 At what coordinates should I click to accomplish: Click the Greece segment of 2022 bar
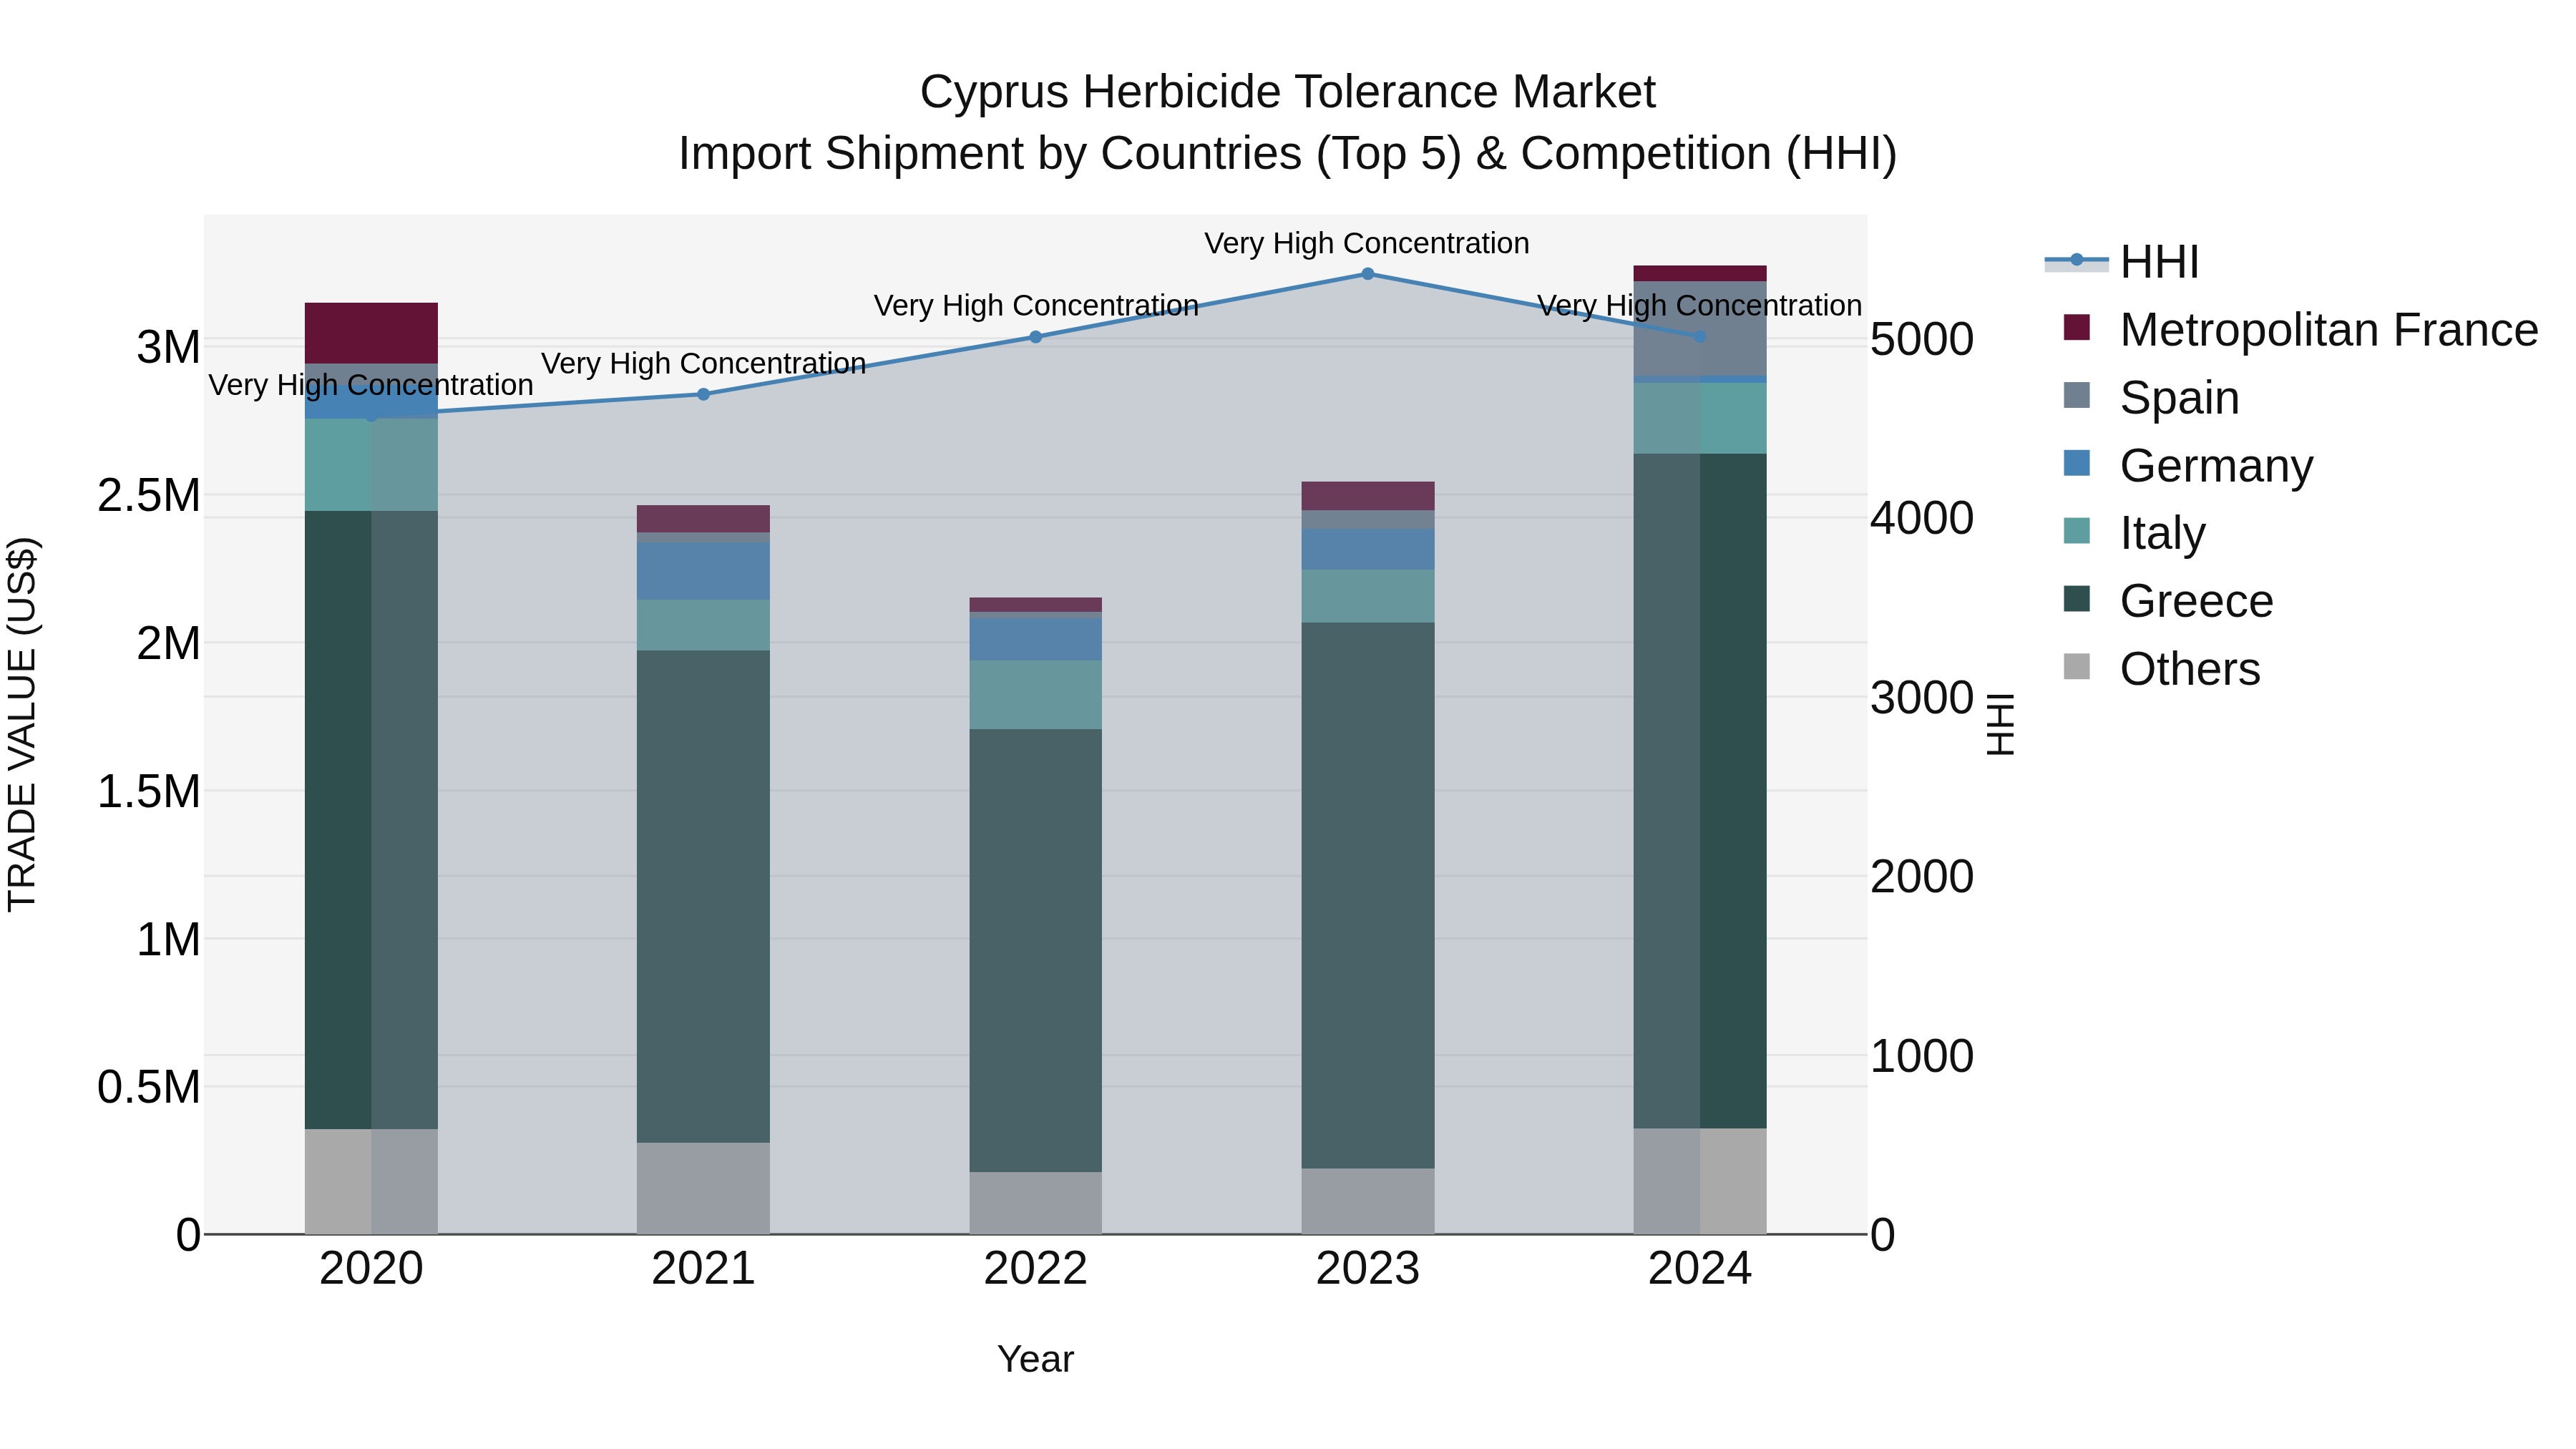click(x=1036, y=951)
